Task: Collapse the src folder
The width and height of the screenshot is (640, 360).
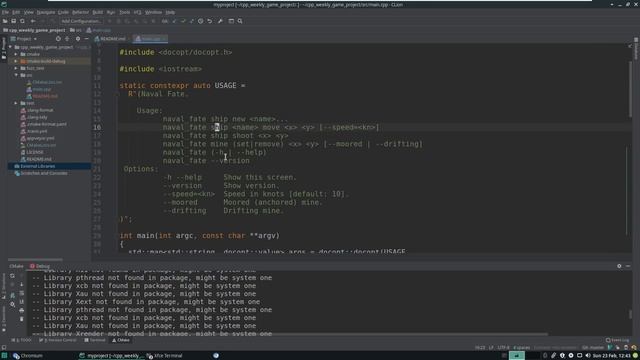Action: (x=16, y=75)
